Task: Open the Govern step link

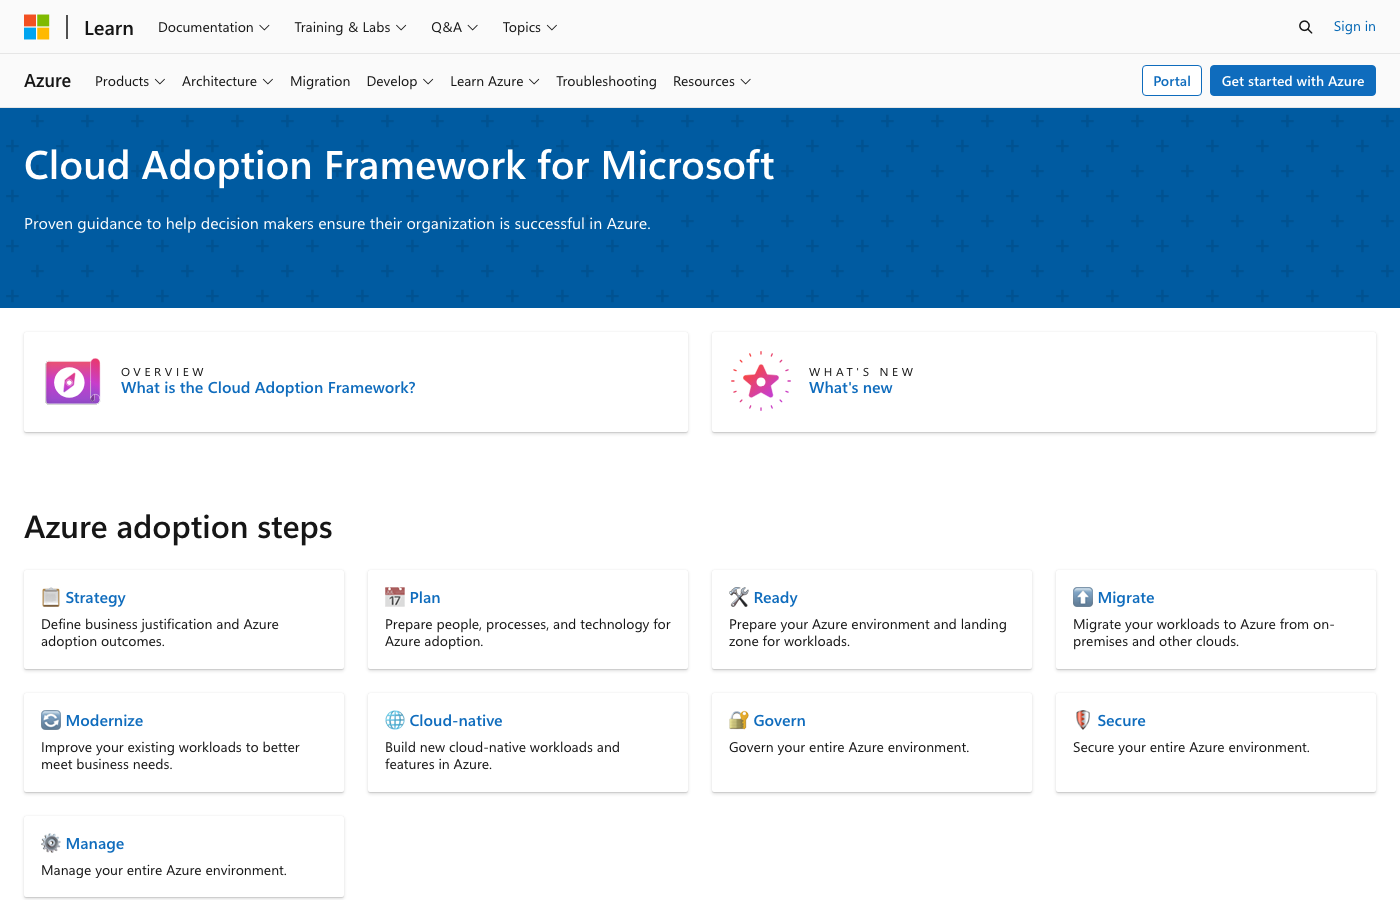Action: click(780, 721)
